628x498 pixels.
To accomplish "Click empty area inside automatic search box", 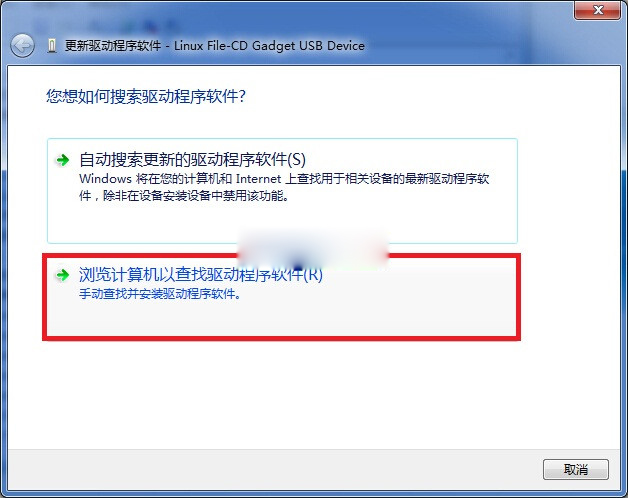I will (282, 223).
